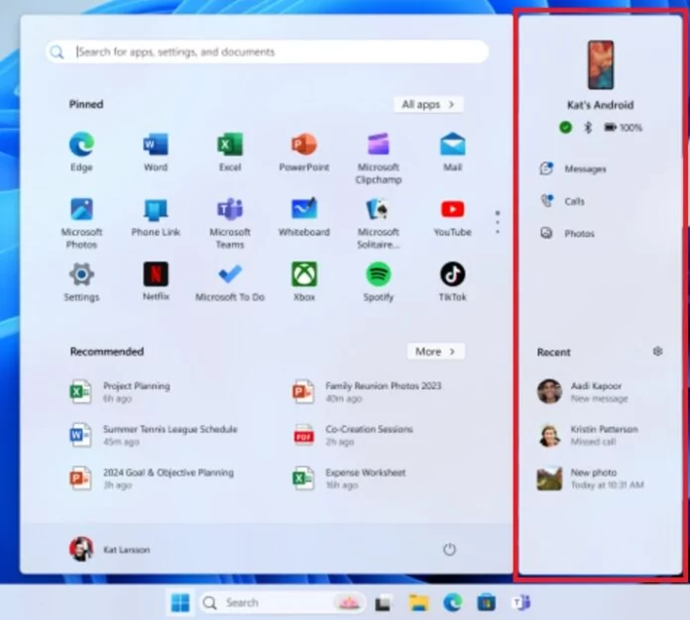Image resolution: width=690 pixels, height=620 pixels.
Task: Open the YouTube pinned app
Action: point(452,217)
